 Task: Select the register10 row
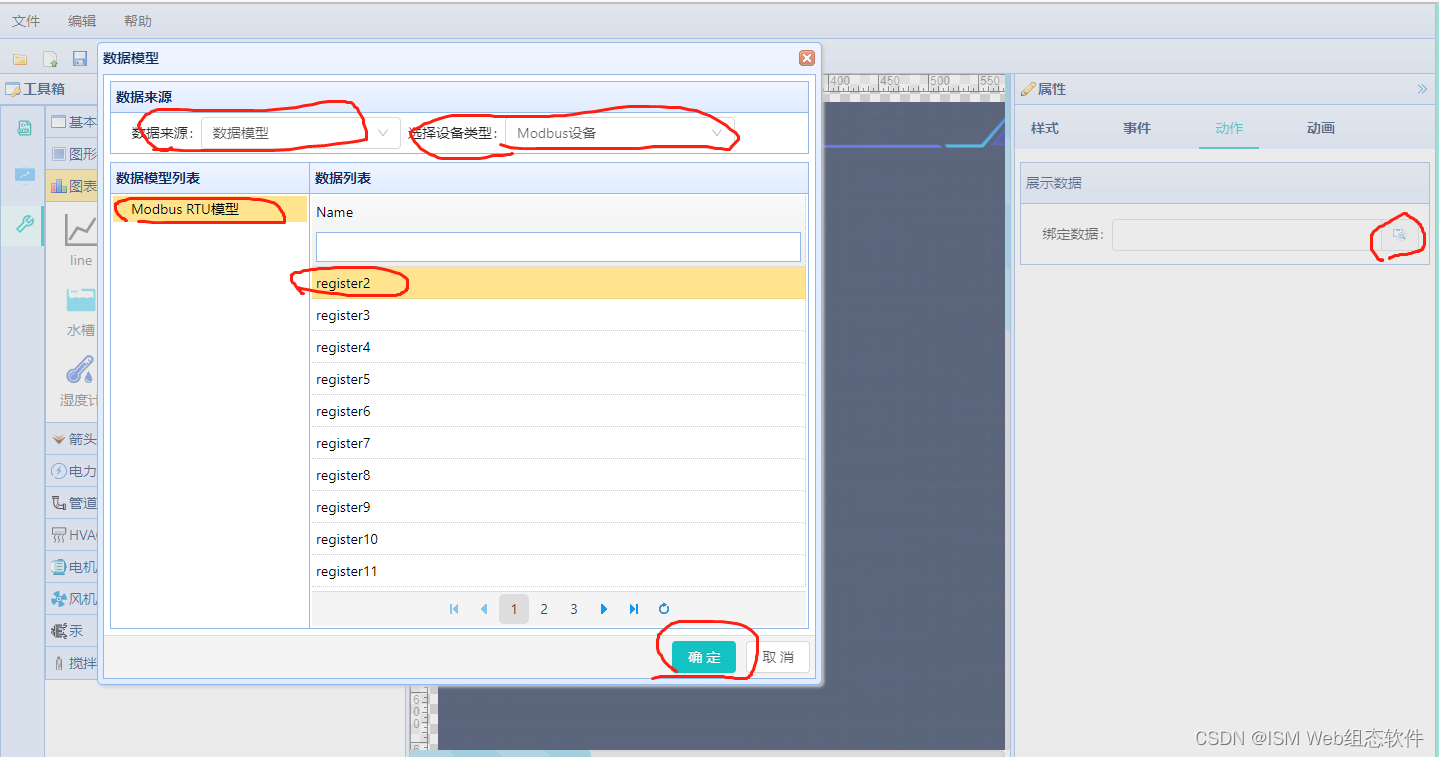[x=558, y=539]
